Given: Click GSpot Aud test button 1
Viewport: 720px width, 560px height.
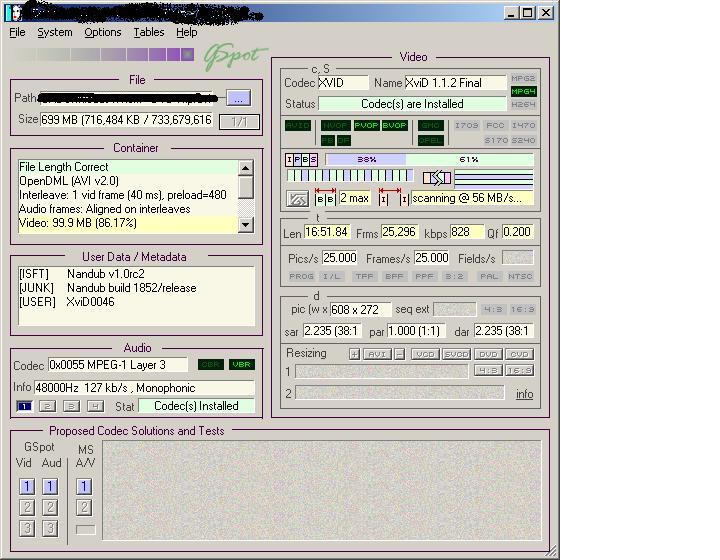Looking at the screenshot, I should 50,487.
